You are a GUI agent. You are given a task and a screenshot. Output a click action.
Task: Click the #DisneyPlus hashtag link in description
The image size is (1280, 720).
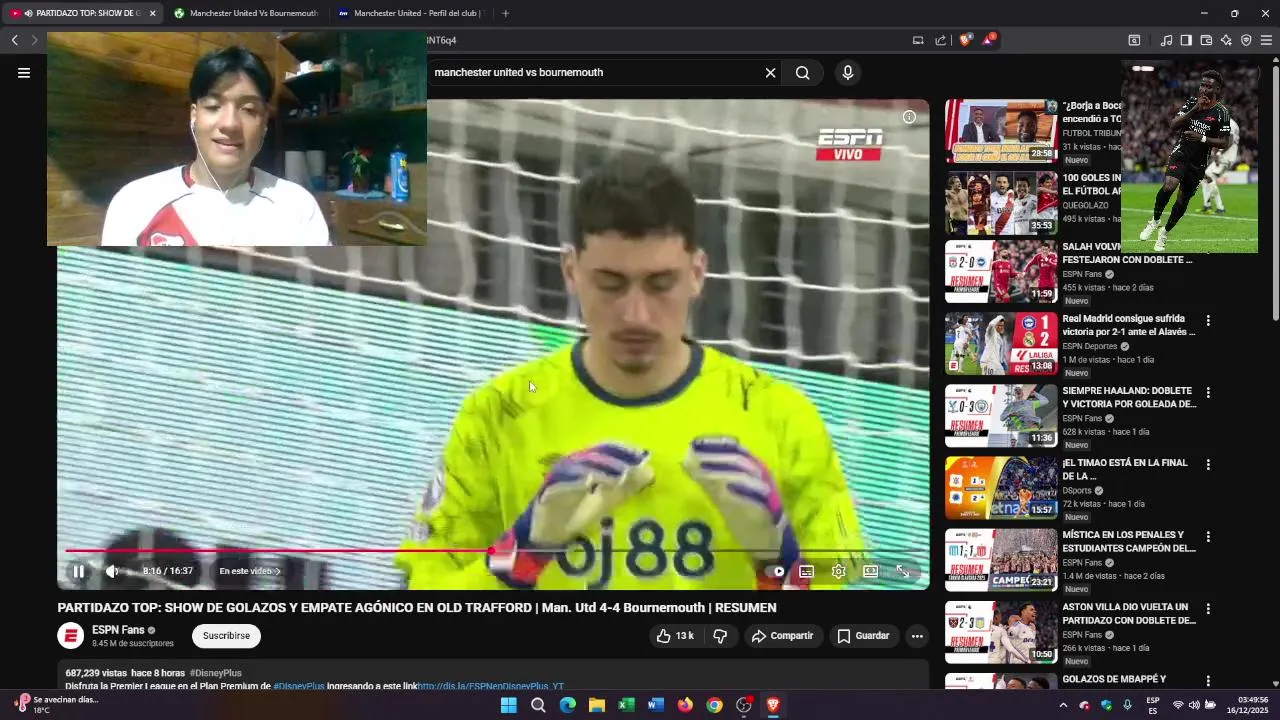[299, 687]
